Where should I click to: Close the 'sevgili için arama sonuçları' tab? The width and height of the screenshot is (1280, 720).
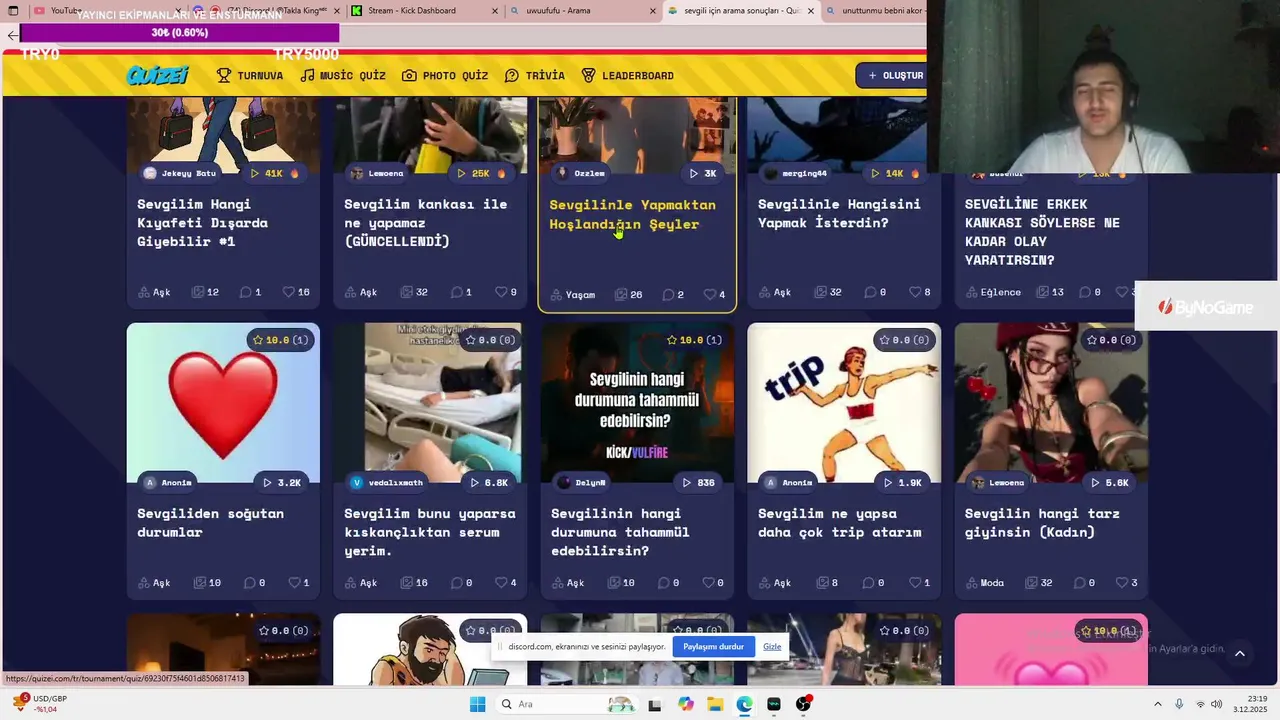[811, 11]
